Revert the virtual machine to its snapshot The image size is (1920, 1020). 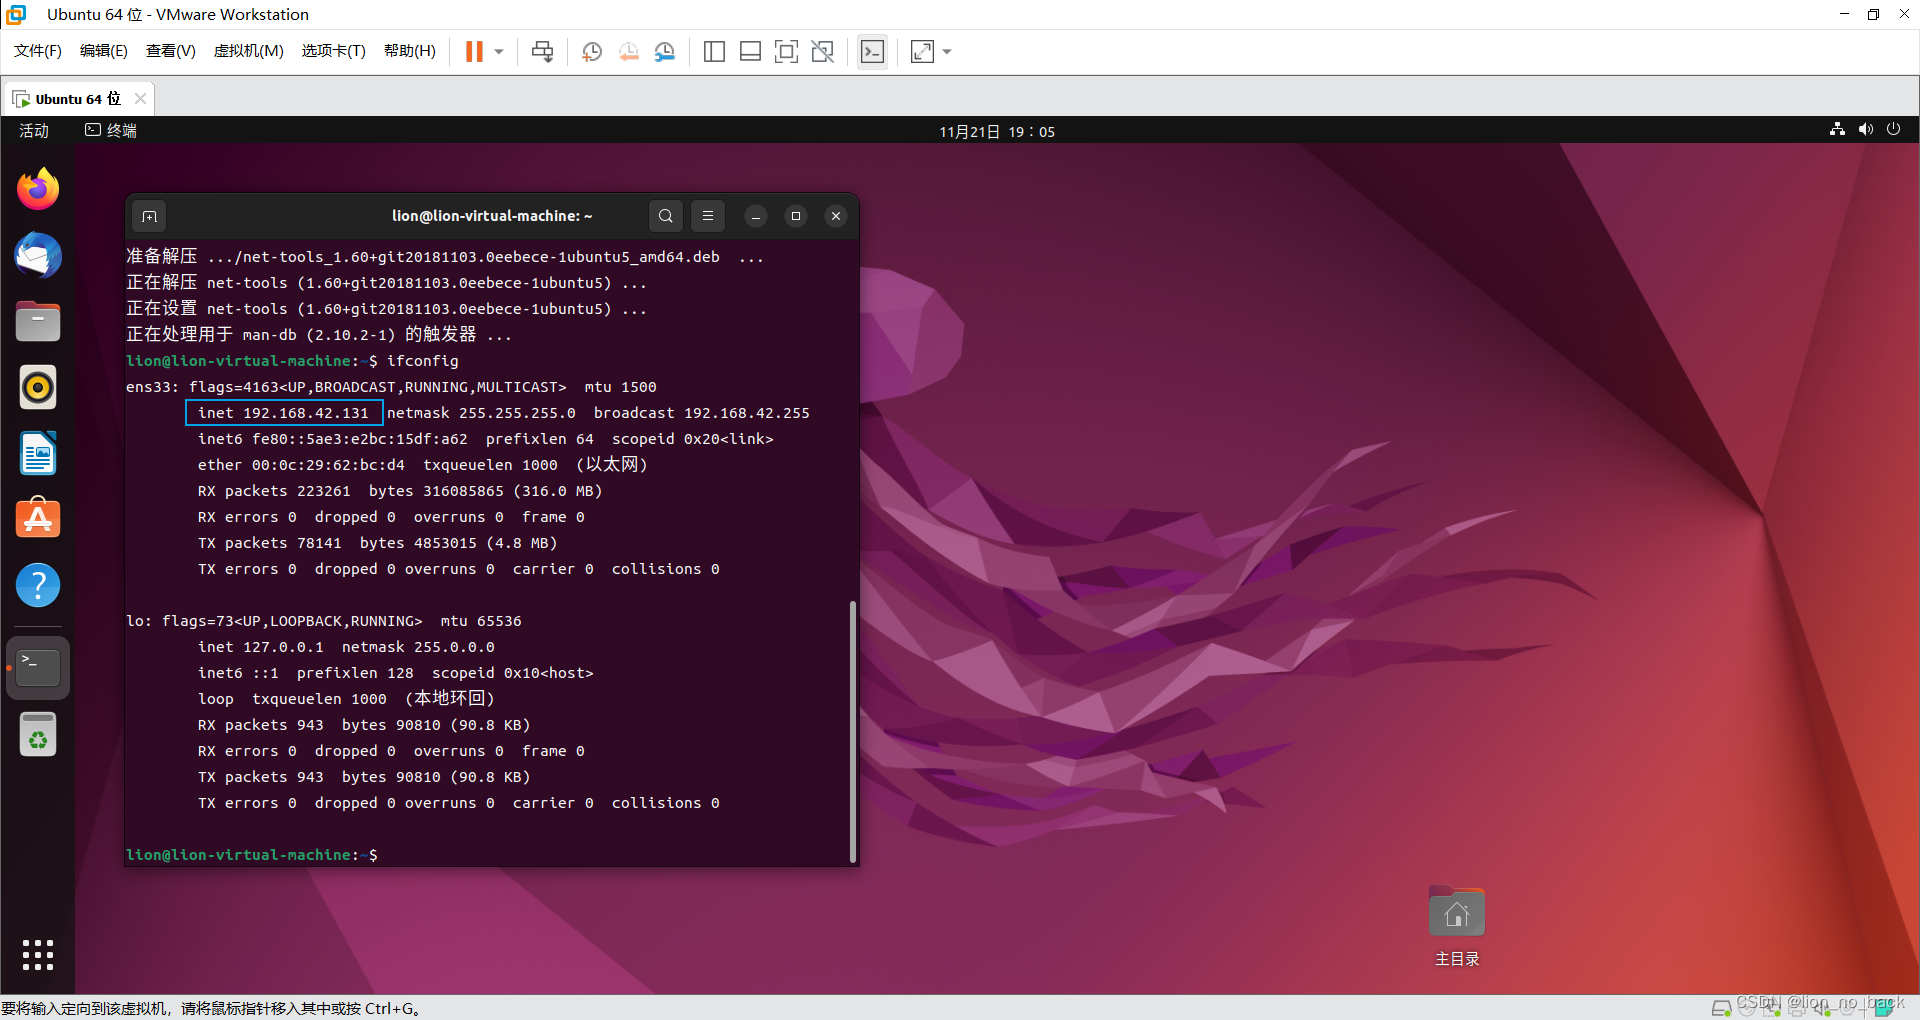coord(628,51)
